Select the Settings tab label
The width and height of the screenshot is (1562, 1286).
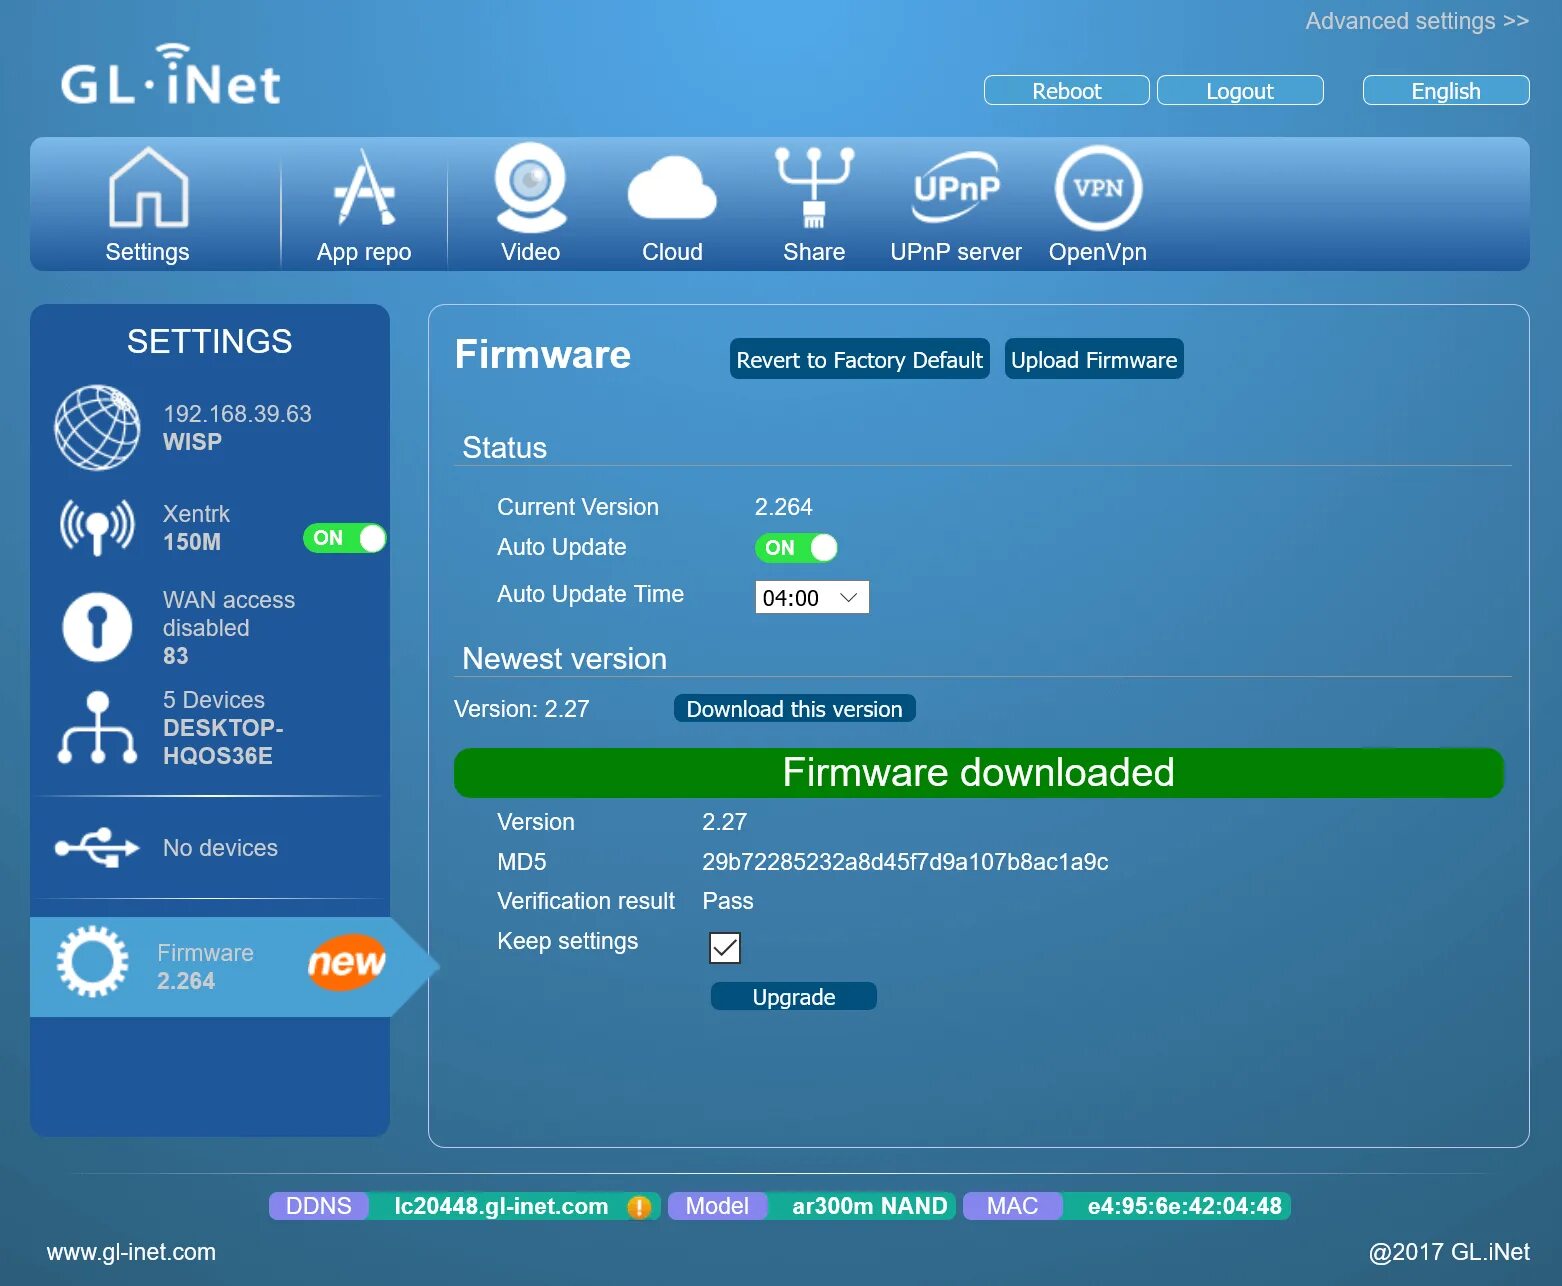pos(148,252)
